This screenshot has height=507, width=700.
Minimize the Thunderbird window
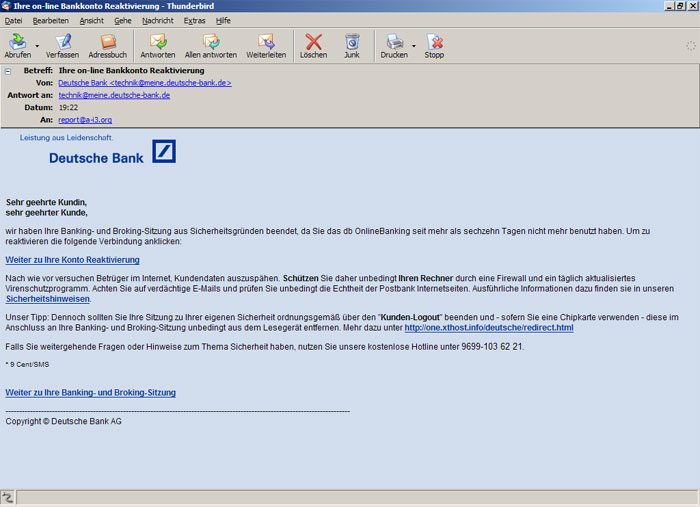click(x=669, y=6)
